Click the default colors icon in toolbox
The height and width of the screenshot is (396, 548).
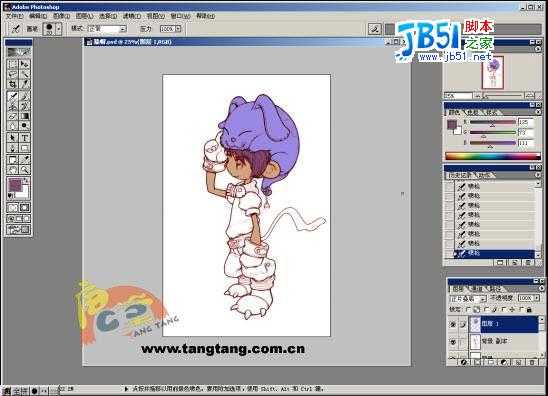click(x=10, y=196)
